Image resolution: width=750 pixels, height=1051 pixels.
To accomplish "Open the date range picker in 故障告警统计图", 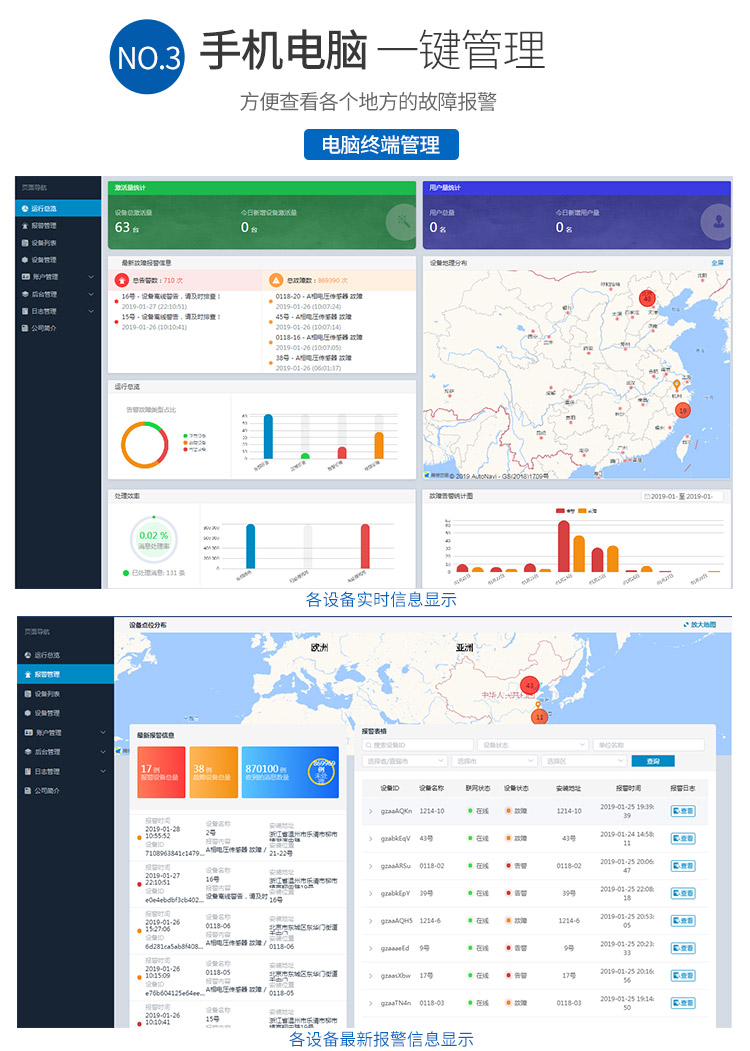I will tap(682, 497).
